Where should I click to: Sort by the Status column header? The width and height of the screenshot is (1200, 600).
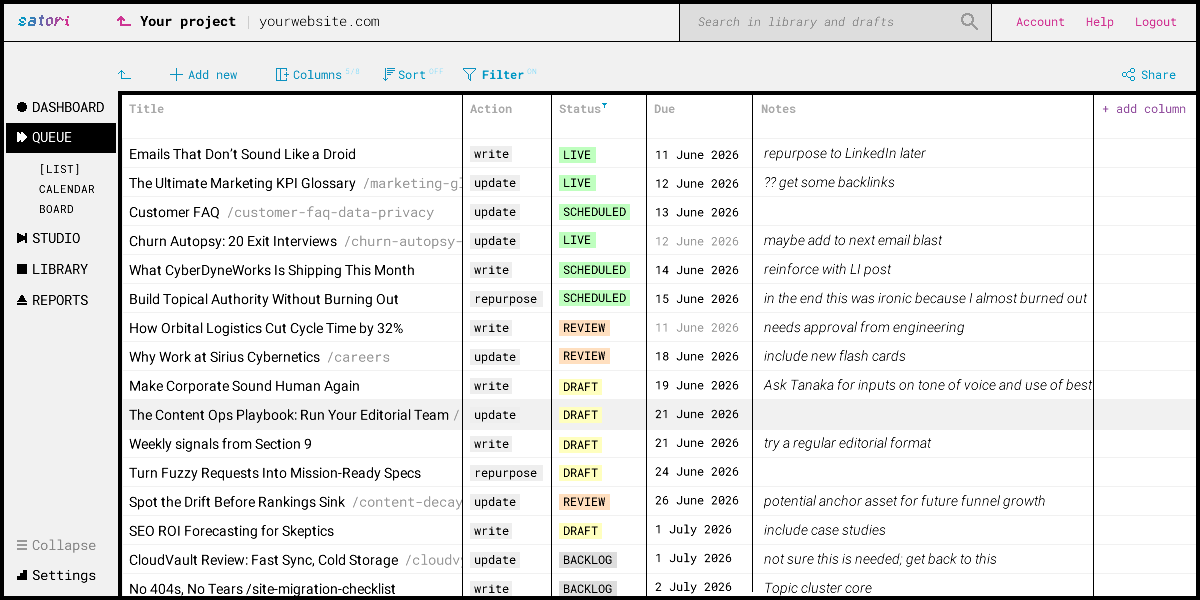[x=581, y=109]
